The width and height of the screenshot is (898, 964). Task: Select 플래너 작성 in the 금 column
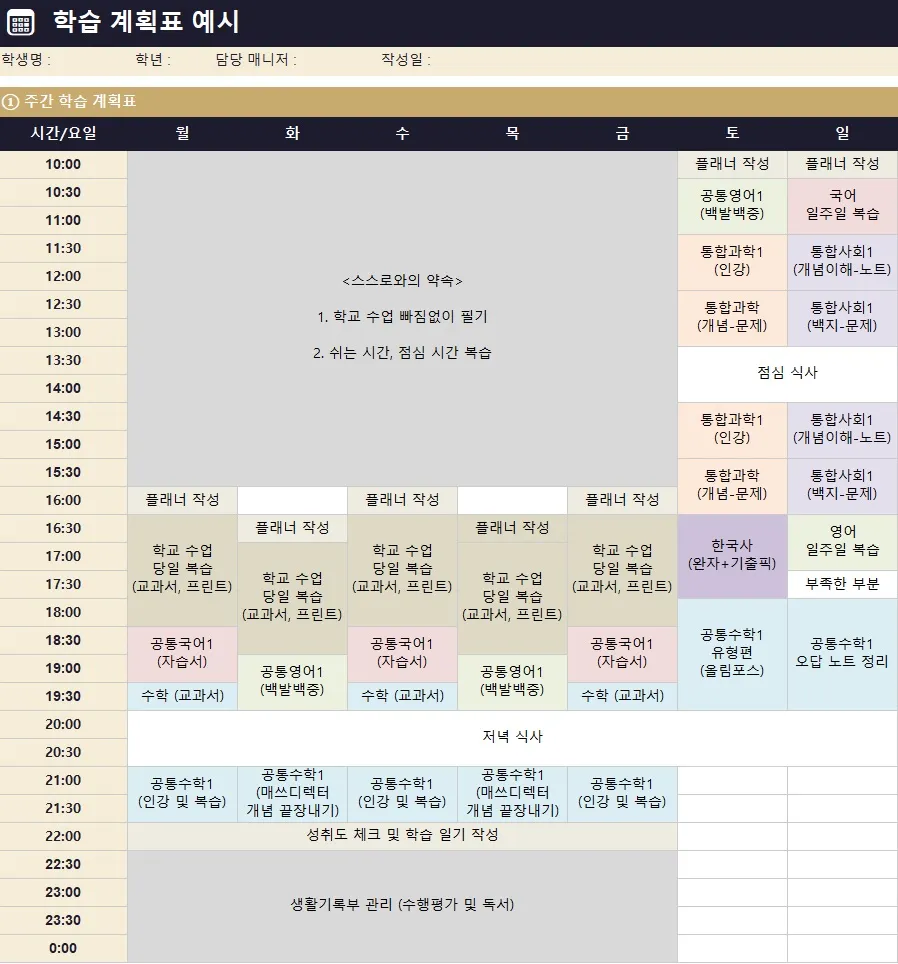(x=623, y=500)
